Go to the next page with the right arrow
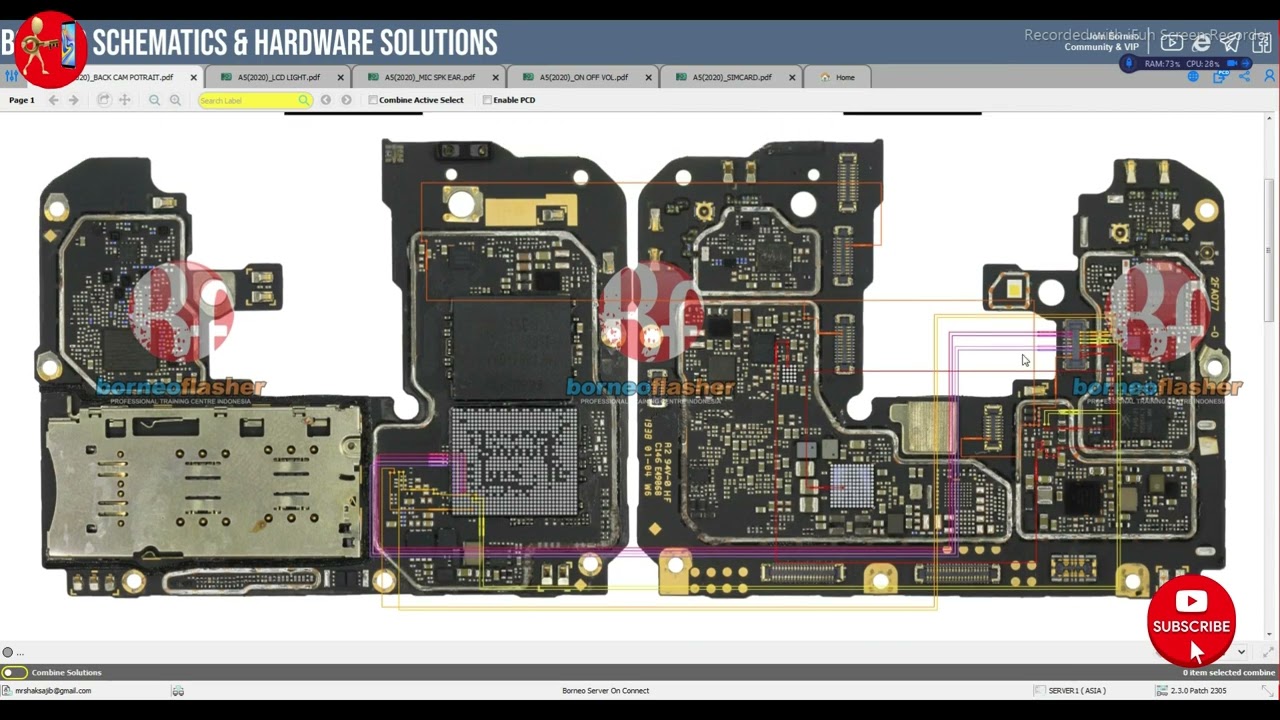Viewport: 1280px width, 720px height. click(x=73, y=100)
